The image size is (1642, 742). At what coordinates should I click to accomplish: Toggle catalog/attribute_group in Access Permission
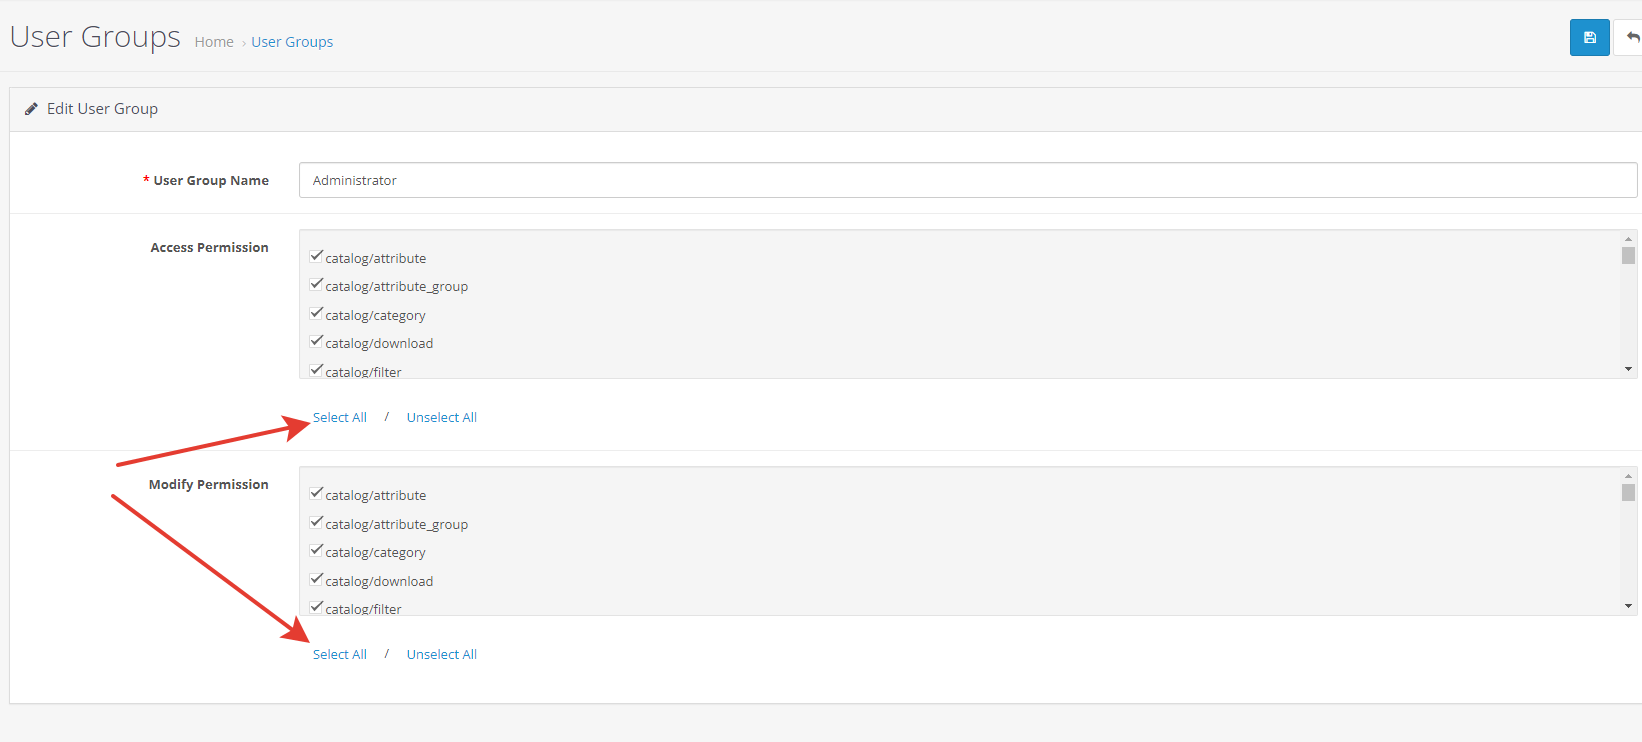click(x=316, y=285)
